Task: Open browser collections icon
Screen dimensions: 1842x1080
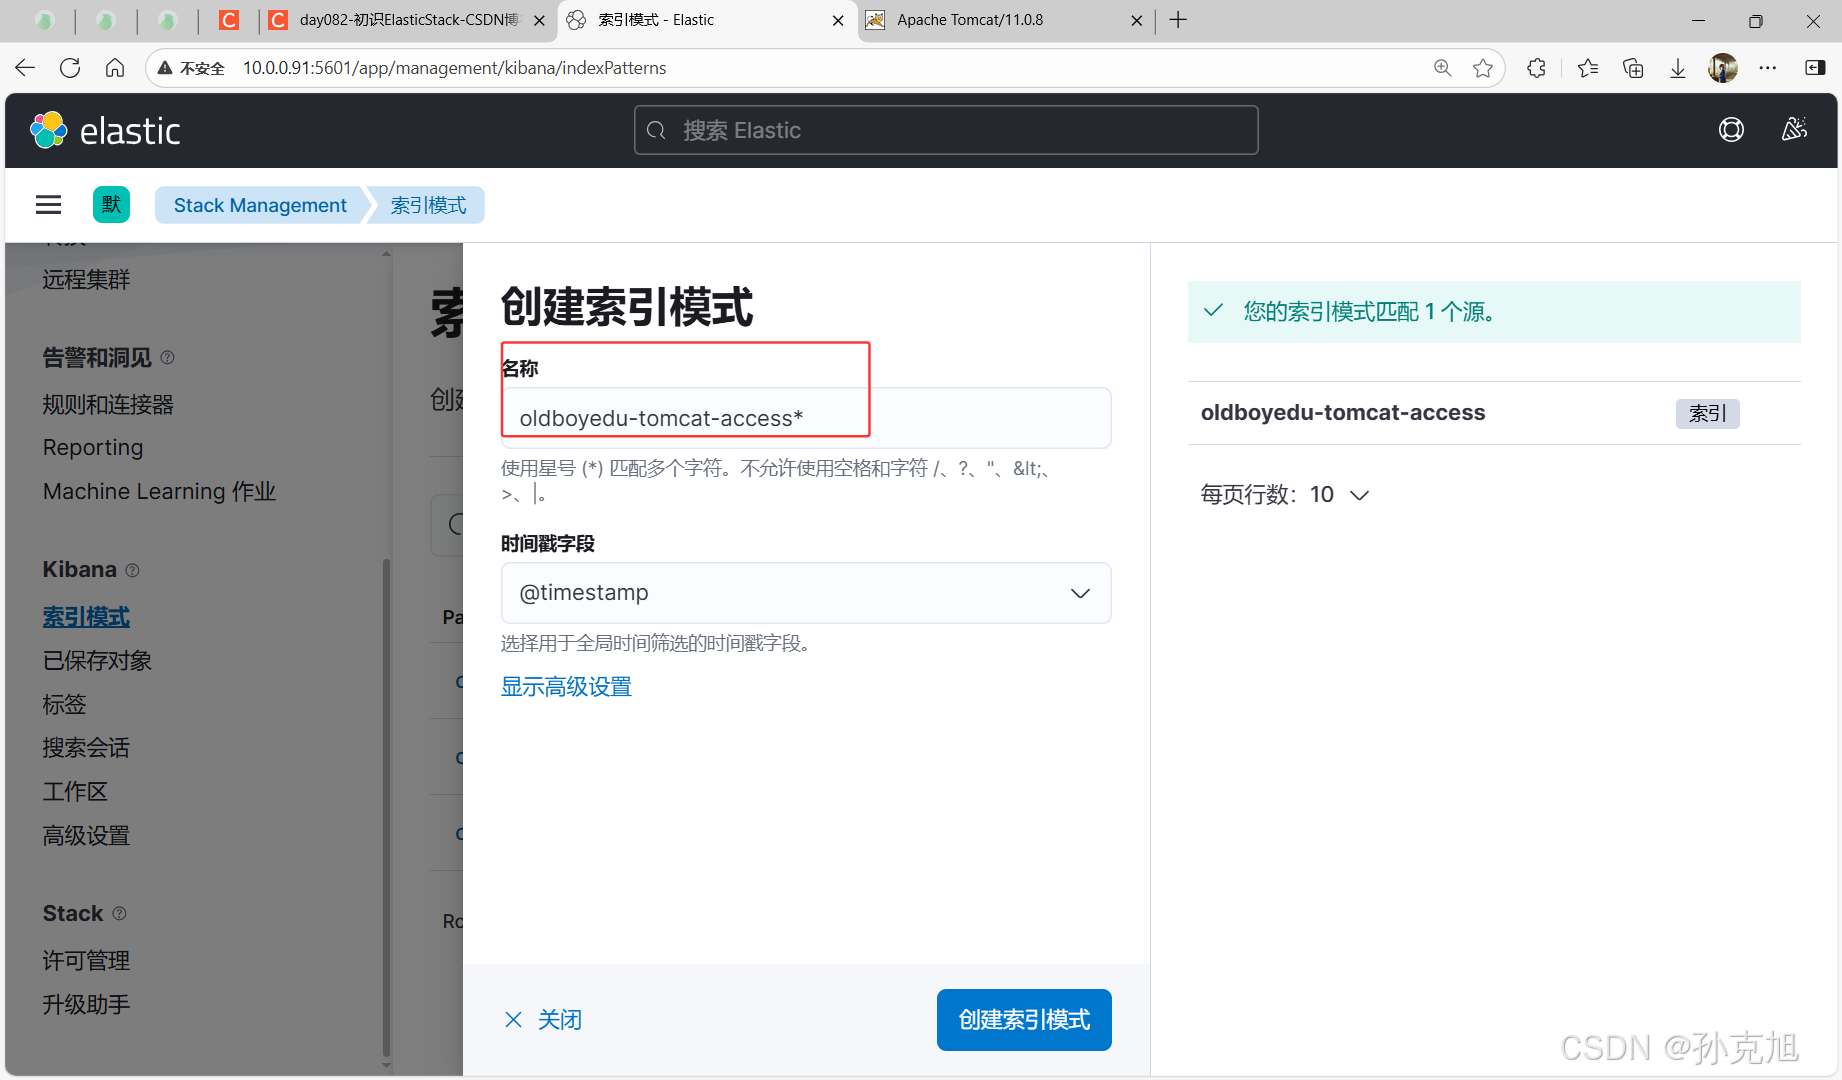Action: tap(1633, 68)
